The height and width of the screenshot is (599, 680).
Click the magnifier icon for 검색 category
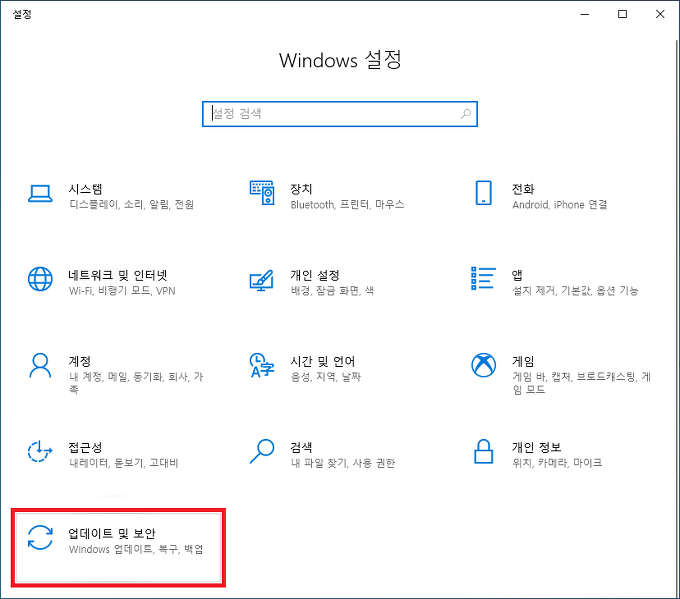pos(262,452)
